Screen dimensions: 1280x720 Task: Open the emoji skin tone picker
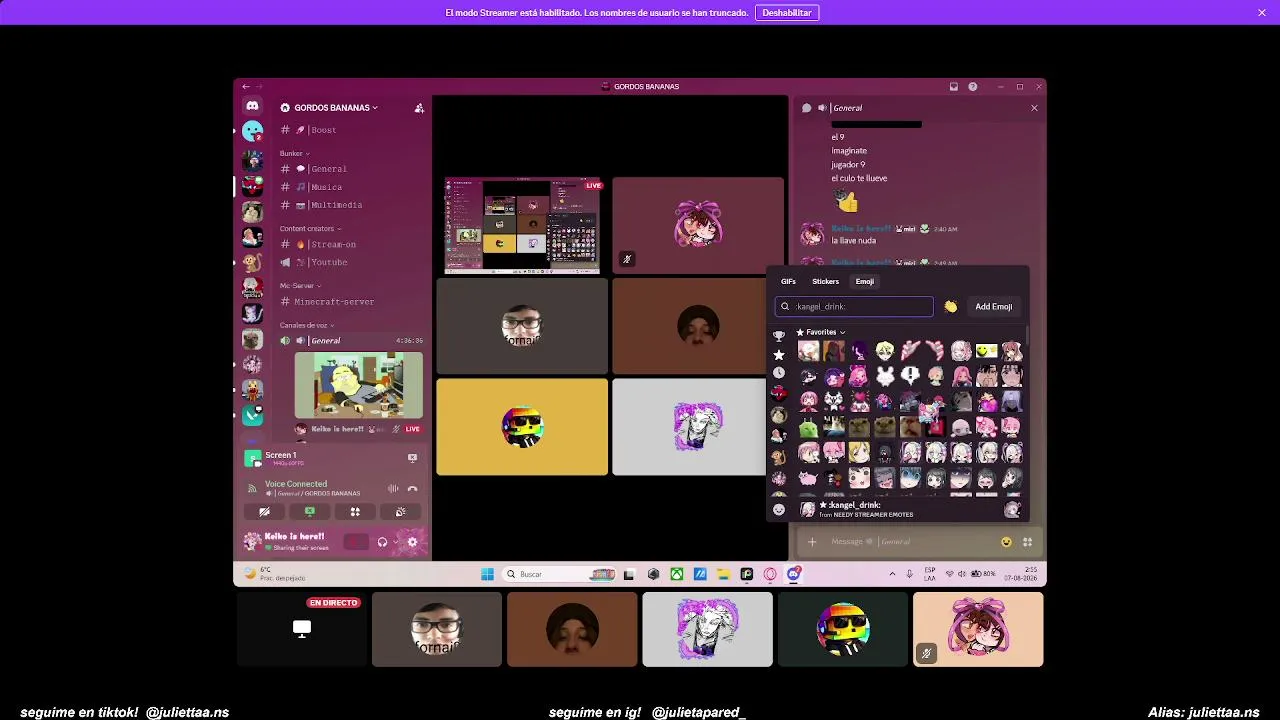click(x=950, y=307)
